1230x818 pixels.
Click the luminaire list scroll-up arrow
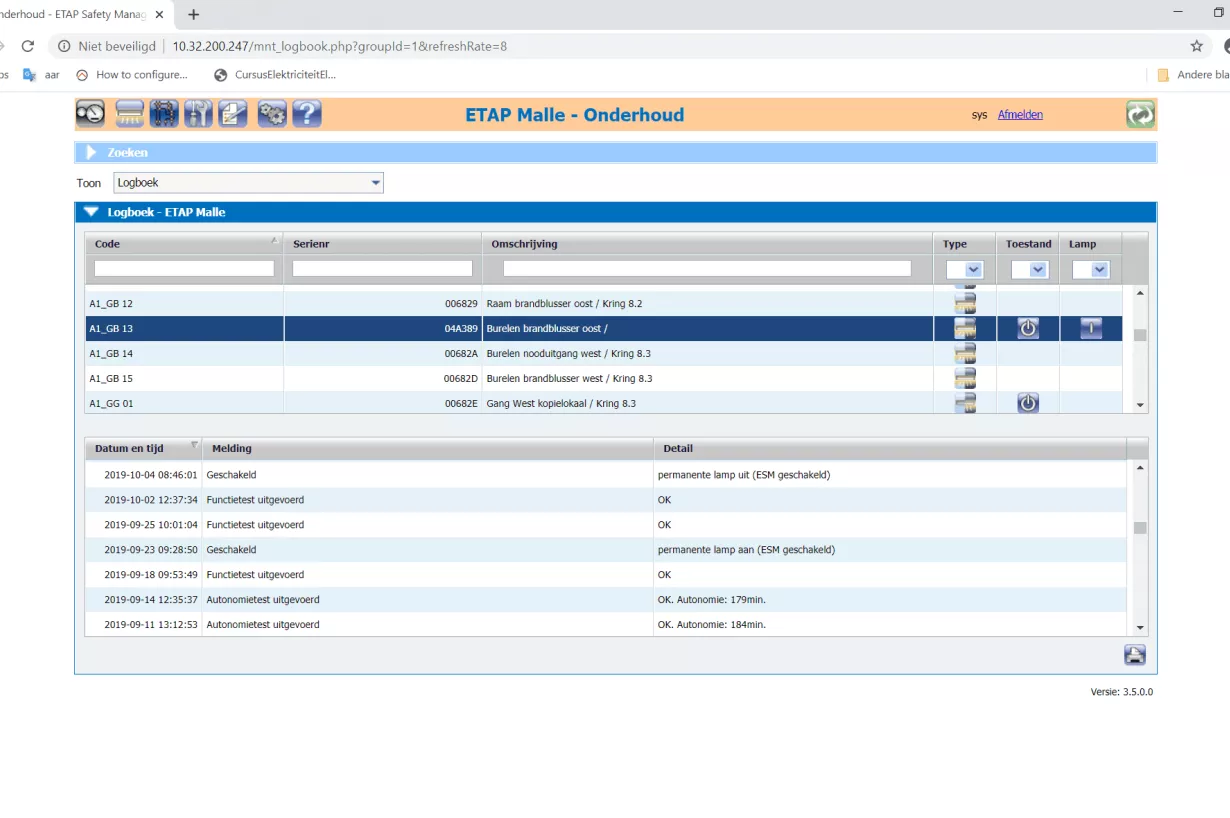tap(1140, 294)
